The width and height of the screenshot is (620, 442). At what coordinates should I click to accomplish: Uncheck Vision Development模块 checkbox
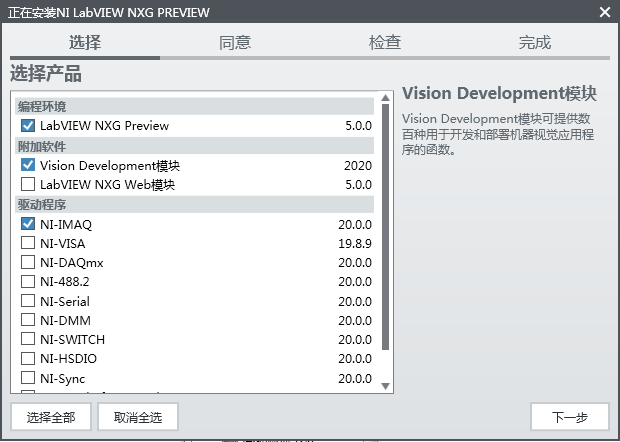click(x=28, y=165)
